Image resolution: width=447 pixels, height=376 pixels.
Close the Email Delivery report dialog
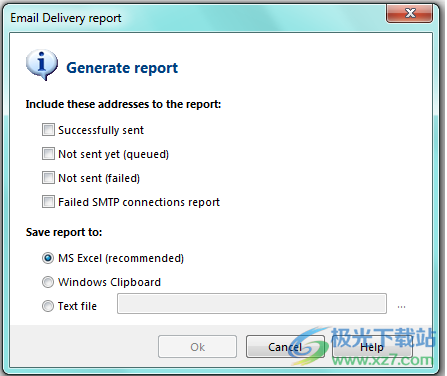410,13
